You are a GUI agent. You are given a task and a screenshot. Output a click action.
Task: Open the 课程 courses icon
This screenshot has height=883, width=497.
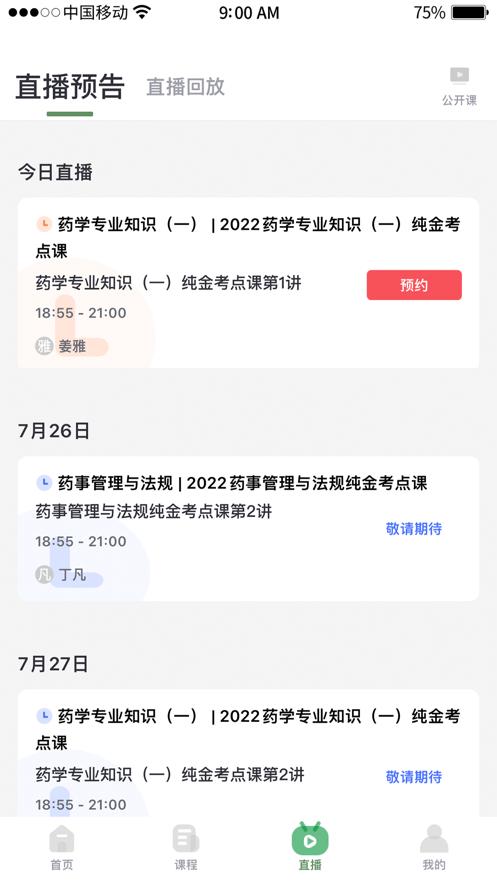(x=186, y=839)
